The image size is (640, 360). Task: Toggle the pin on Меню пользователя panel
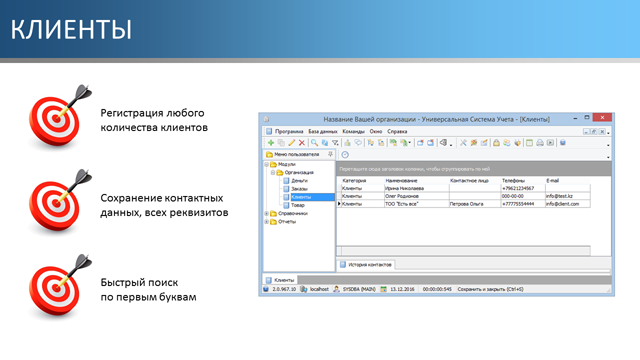330,154
